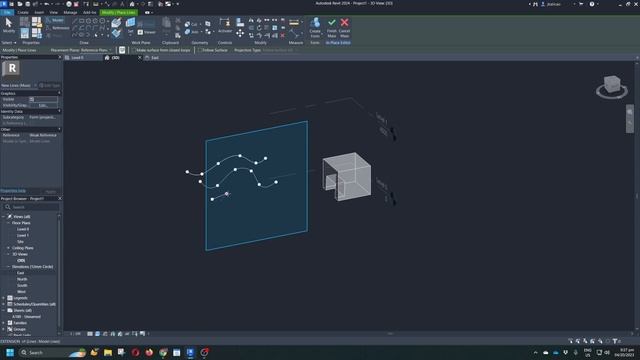Viewport: 640px width, 360px height.
Task: Close the {3D} view tab
Action: point(140,58)
